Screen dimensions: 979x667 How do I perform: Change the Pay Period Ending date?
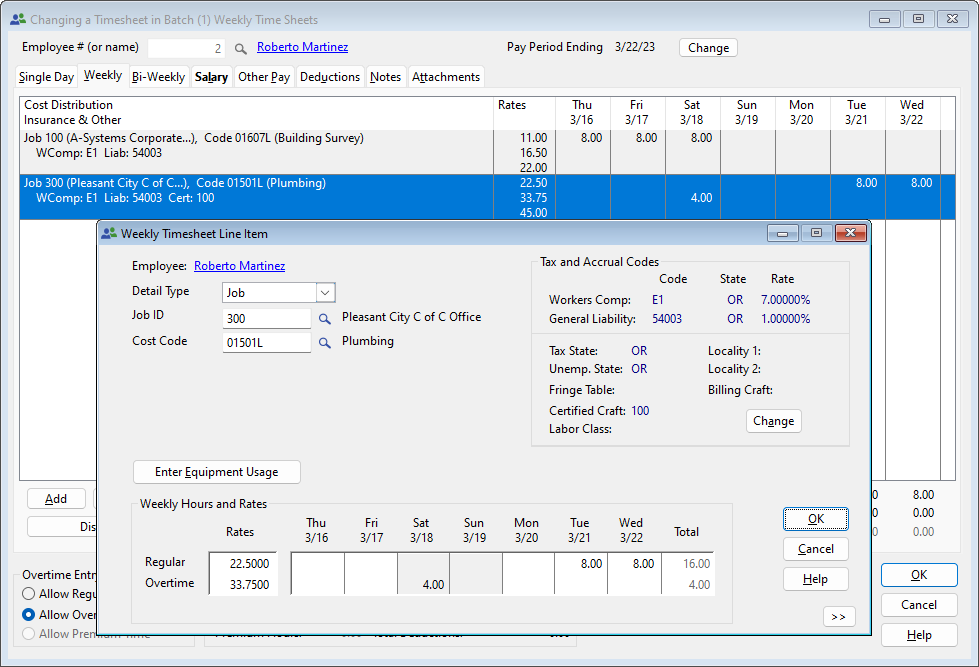click(708, 47)
